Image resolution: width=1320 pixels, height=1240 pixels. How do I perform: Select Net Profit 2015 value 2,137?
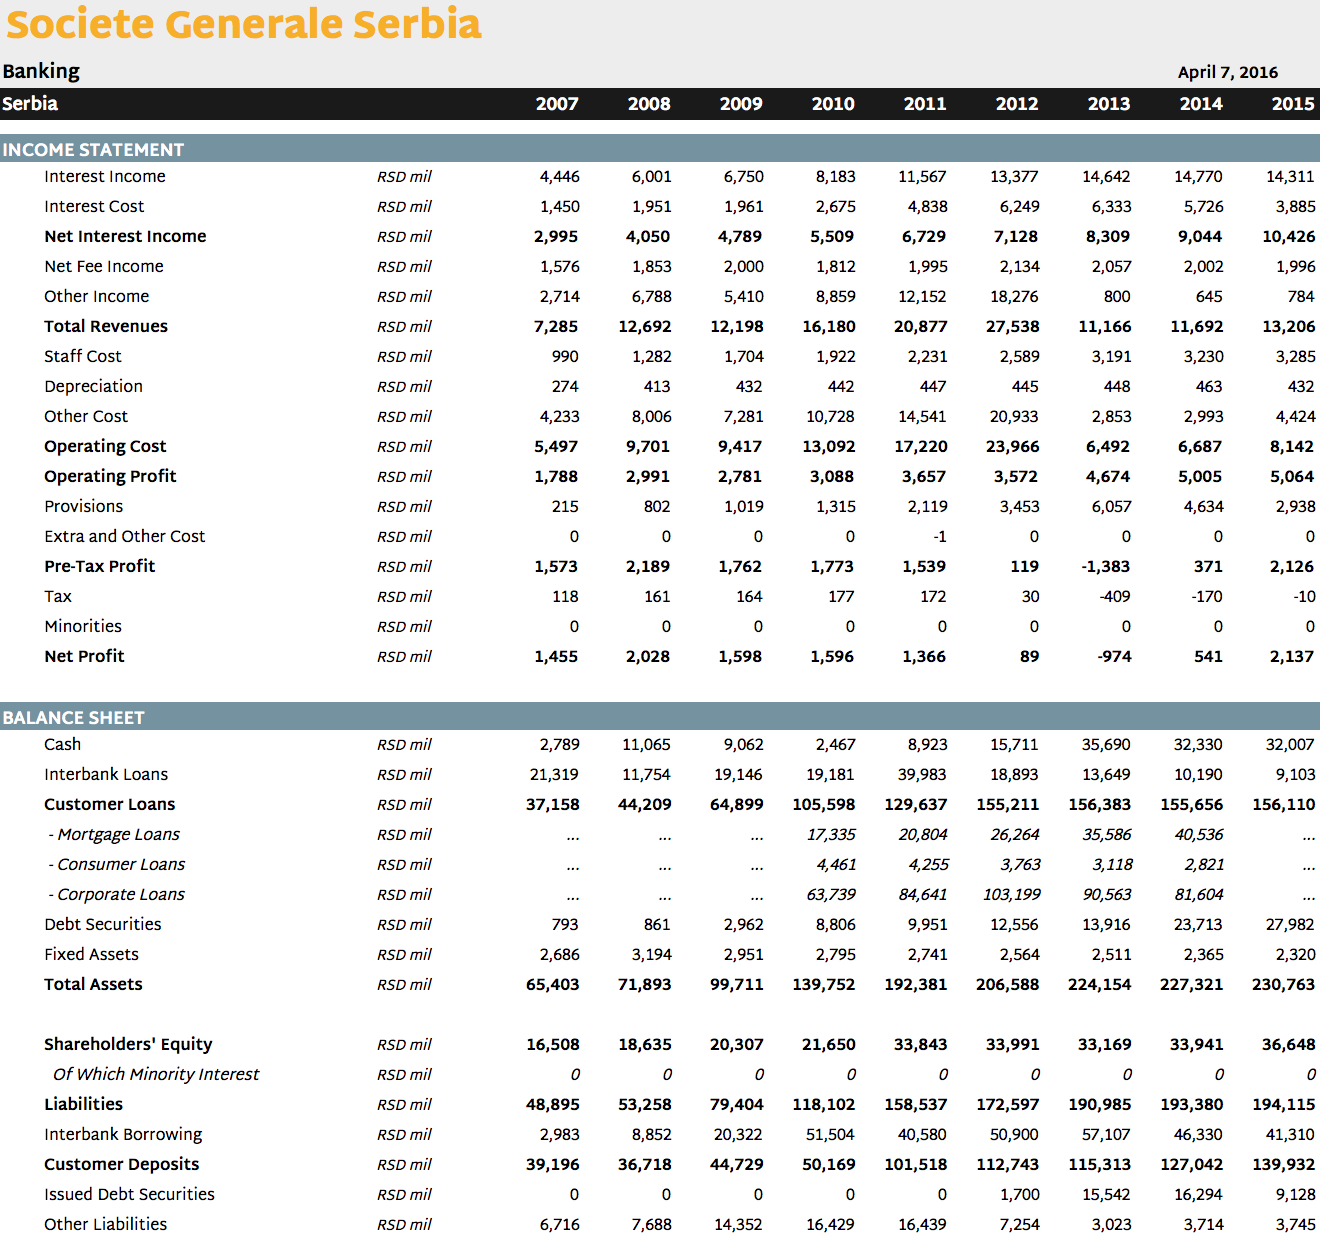(x=1292, y=657)
